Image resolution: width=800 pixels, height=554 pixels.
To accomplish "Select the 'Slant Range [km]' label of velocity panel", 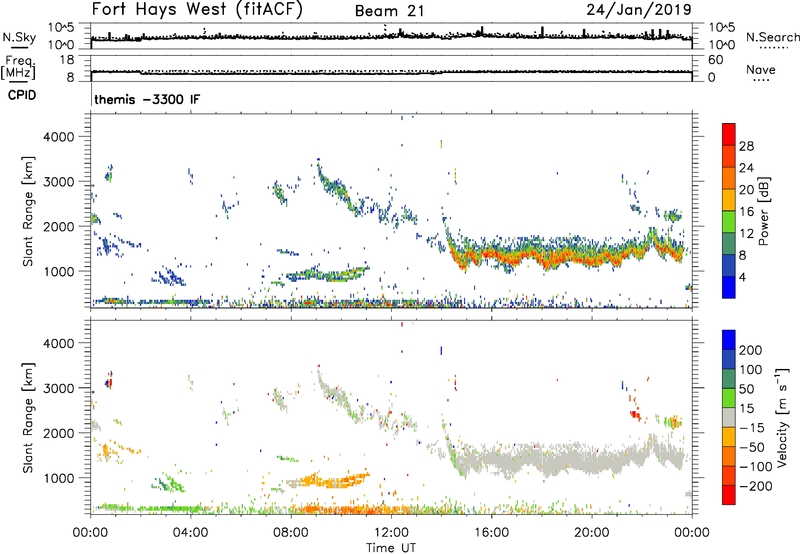I will 28,418.
